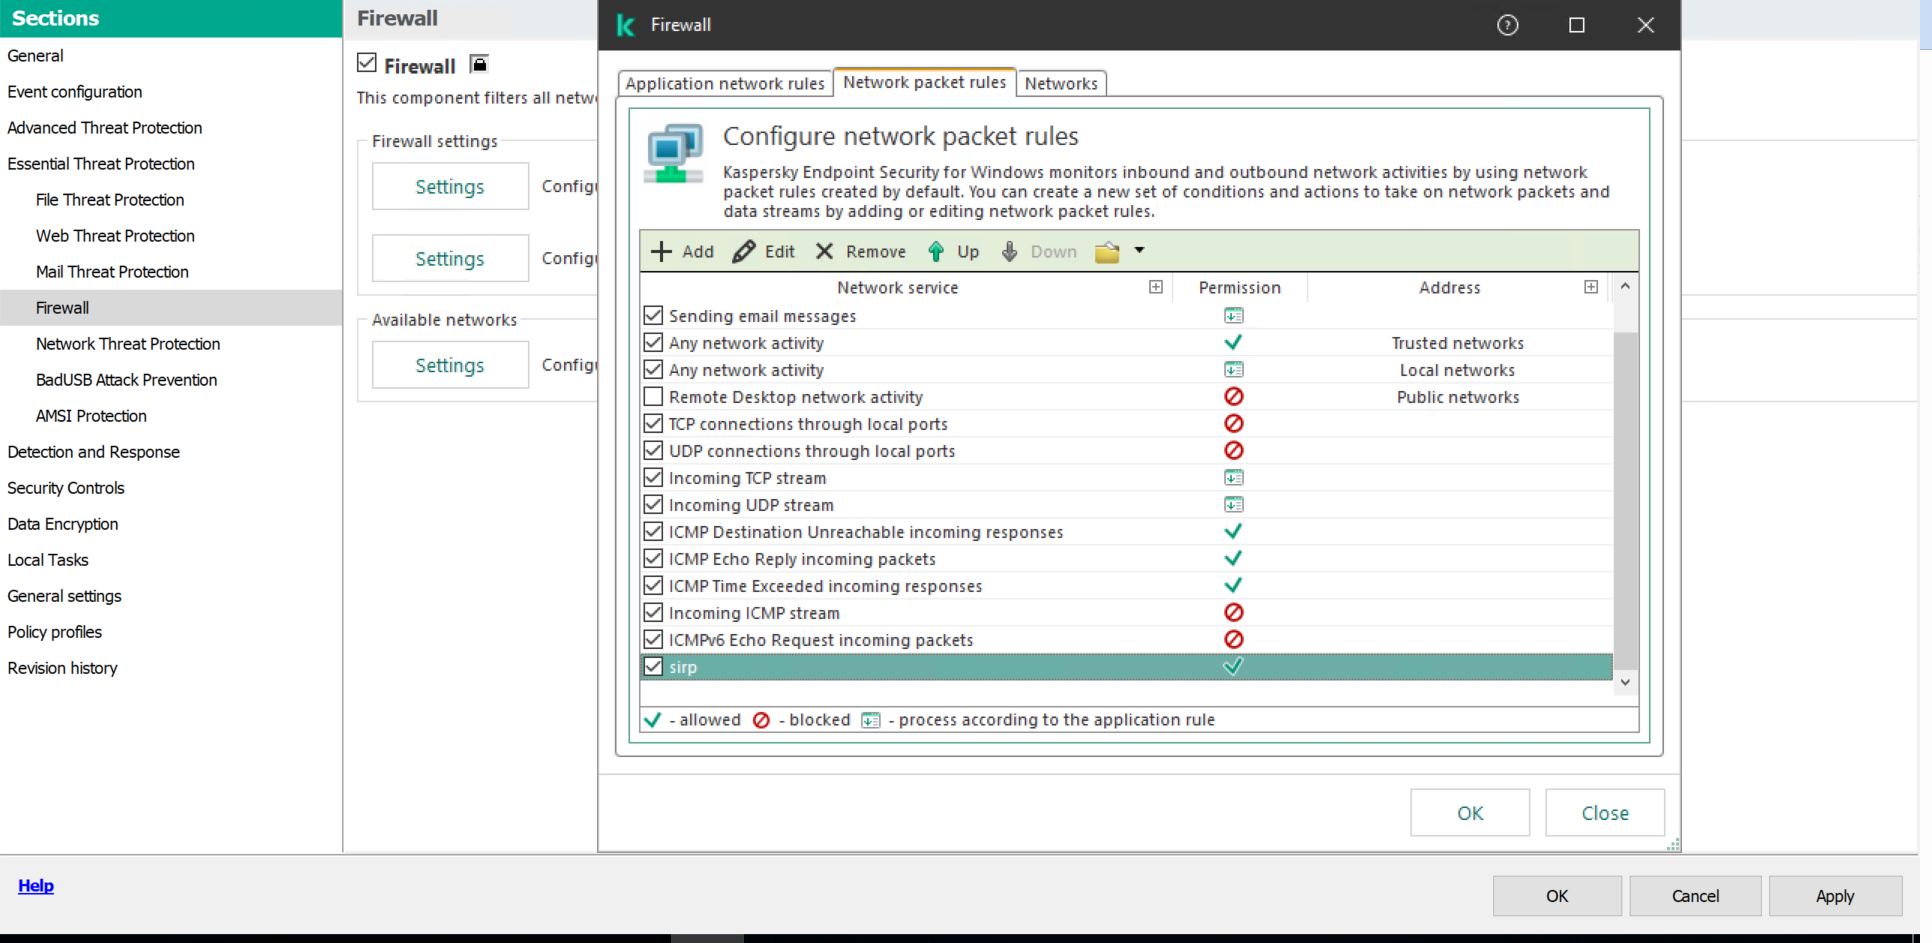
Task: Toggle Incoming TCP stream checkbox
Action: [x=653, y=478]
